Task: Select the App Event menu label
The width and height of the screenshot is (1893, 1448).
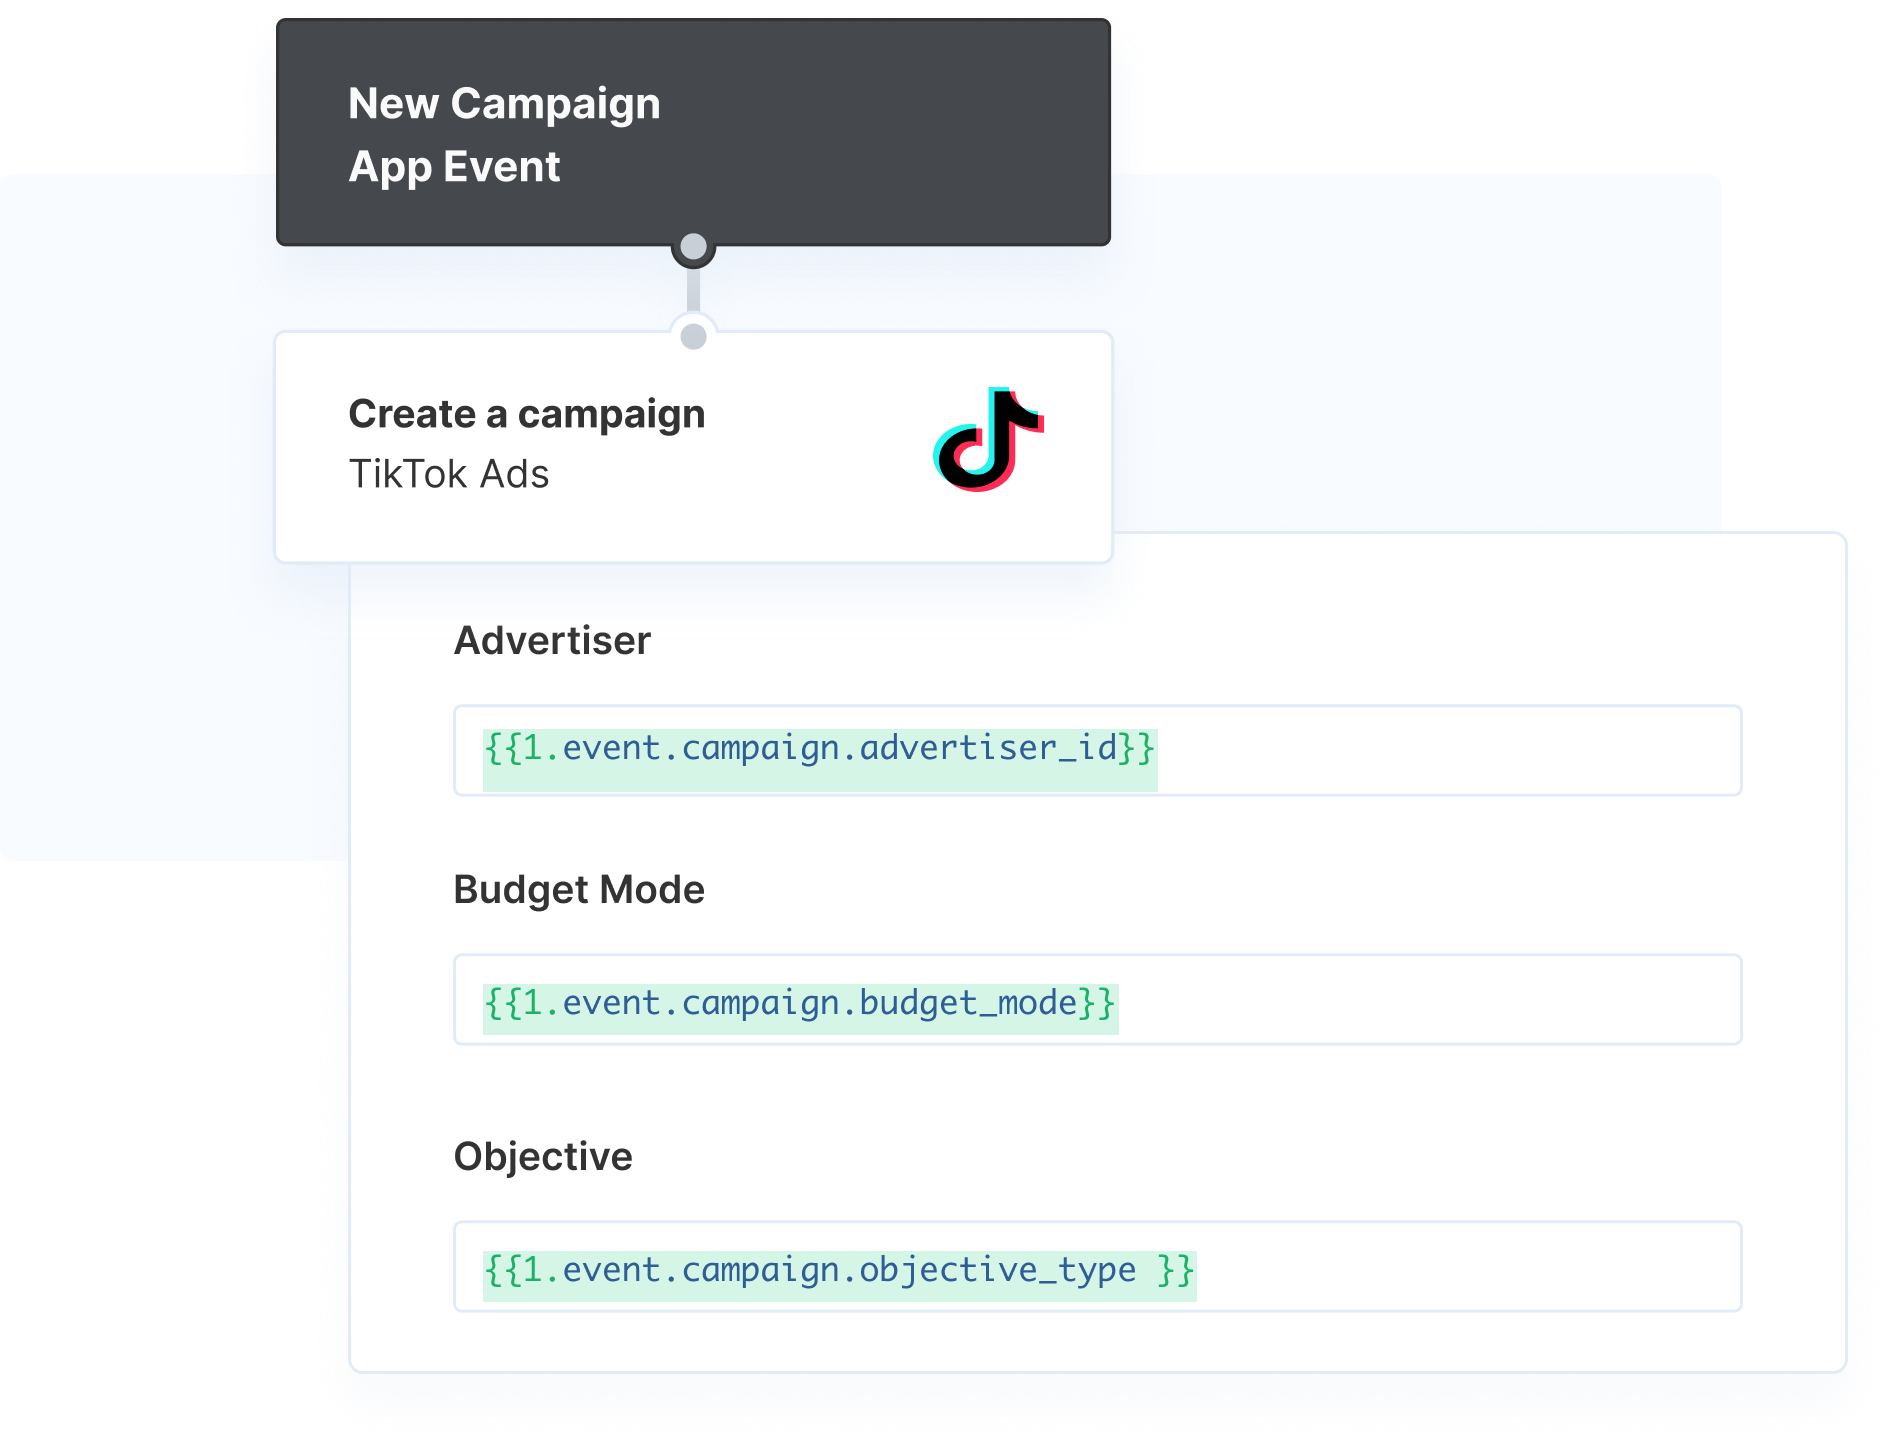Action: [454, 166]
